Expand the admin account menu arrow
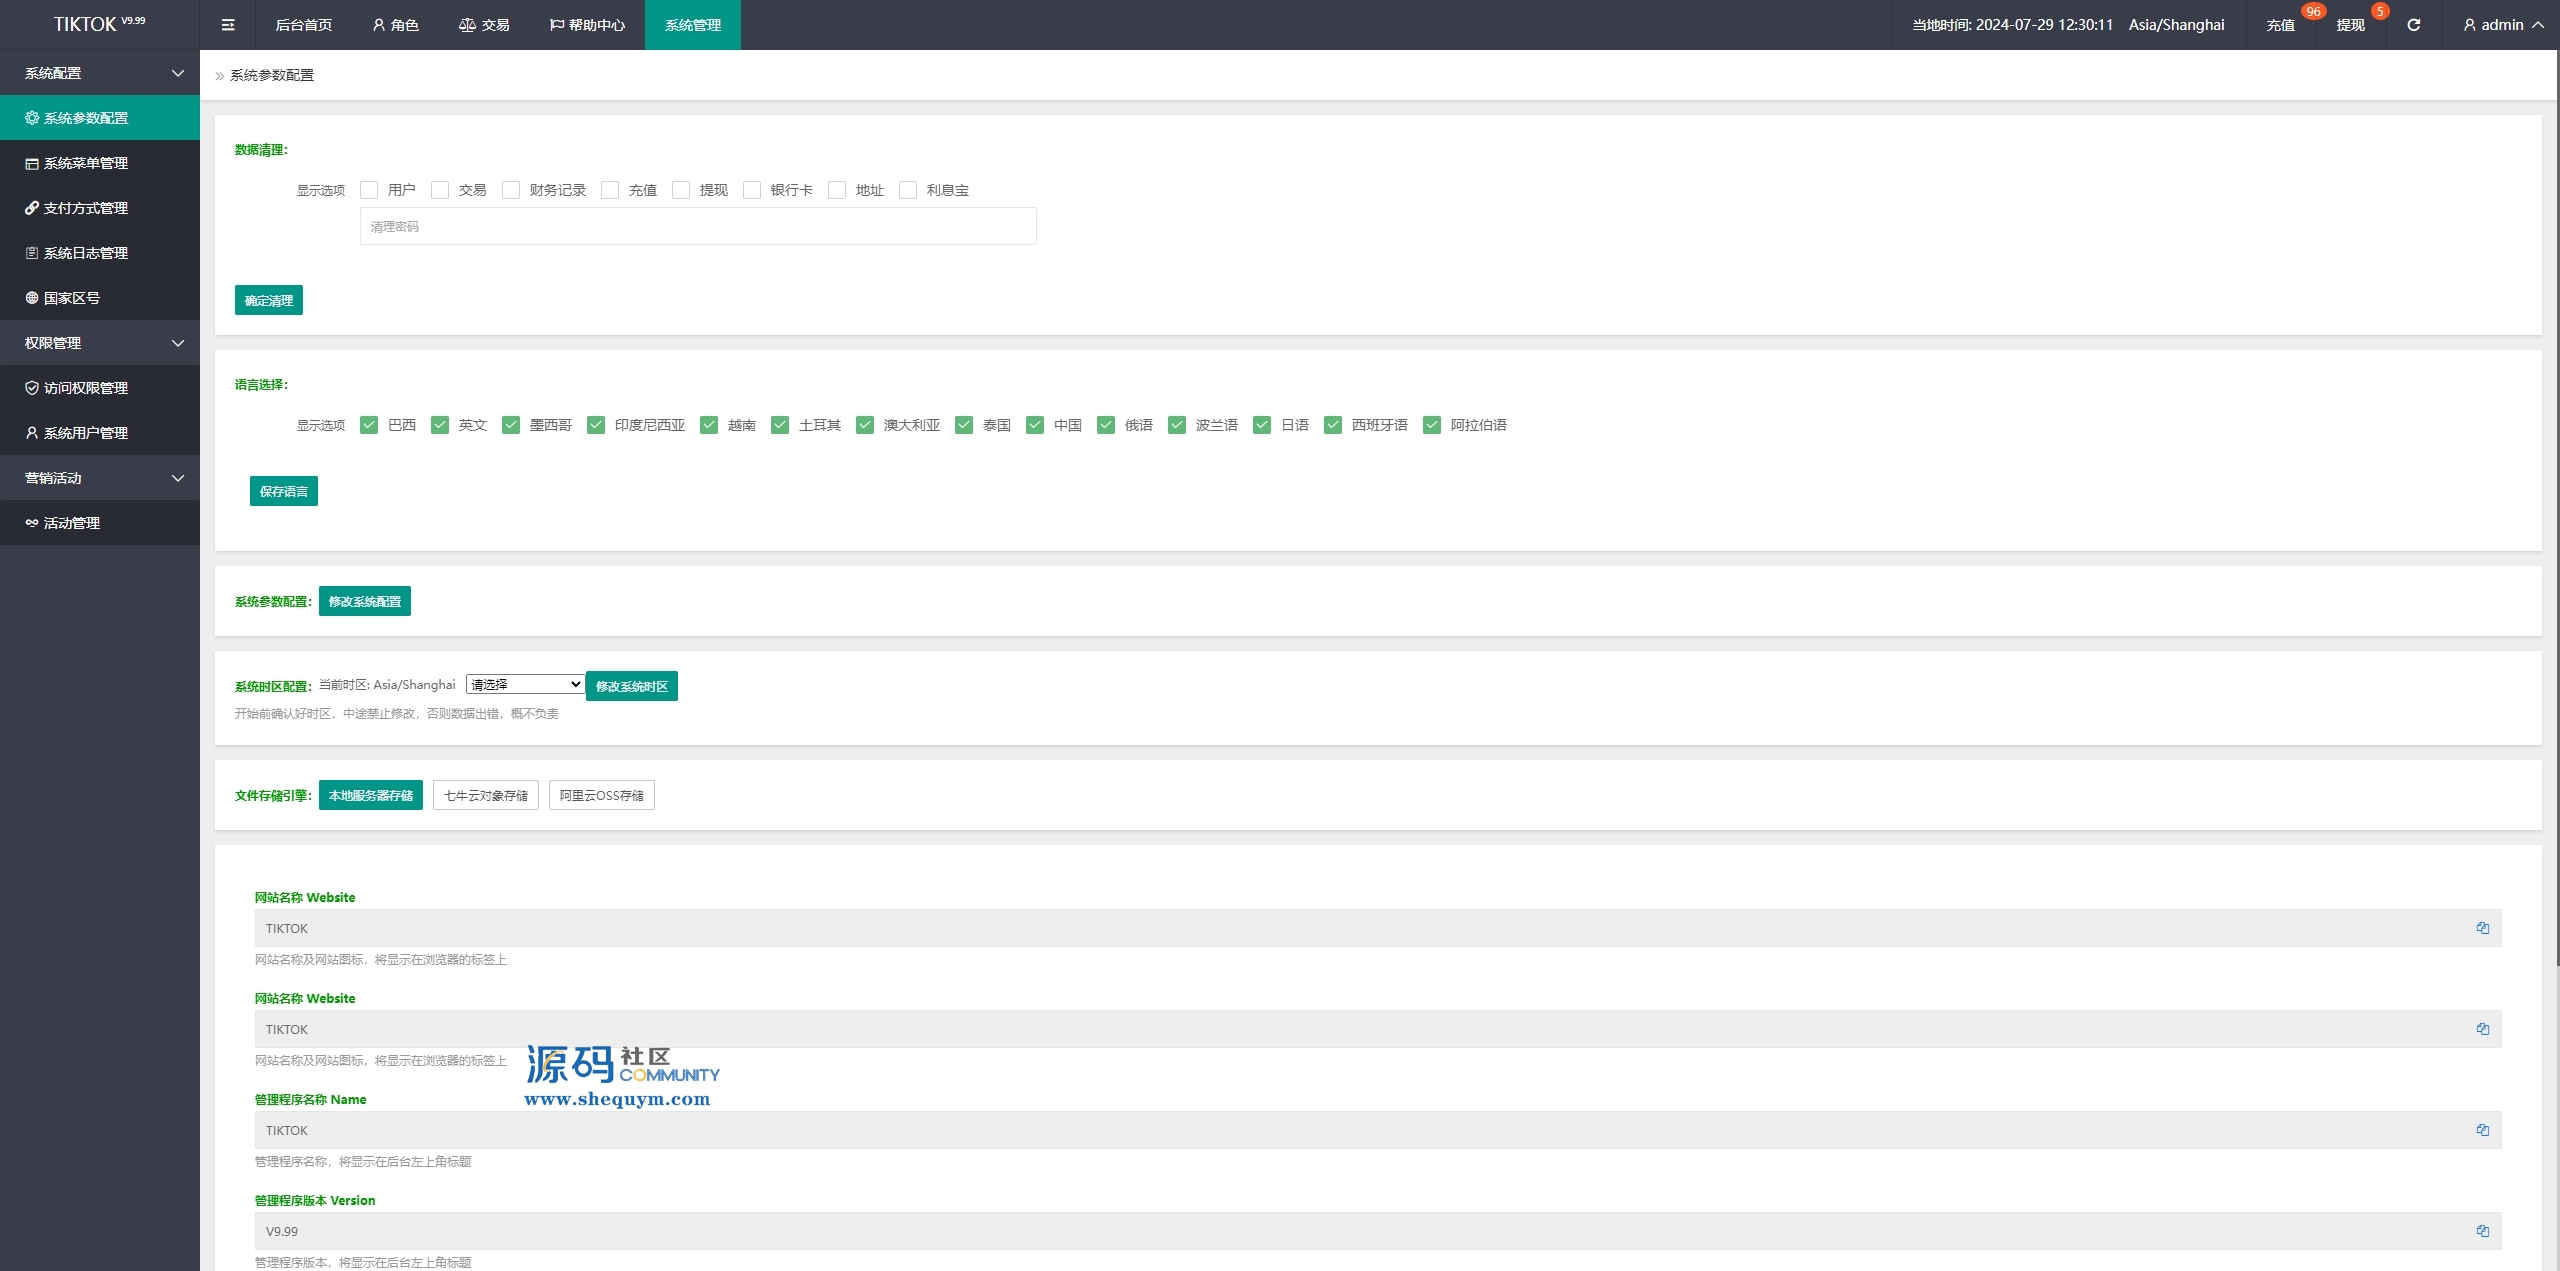 (x=2538, y=25)
